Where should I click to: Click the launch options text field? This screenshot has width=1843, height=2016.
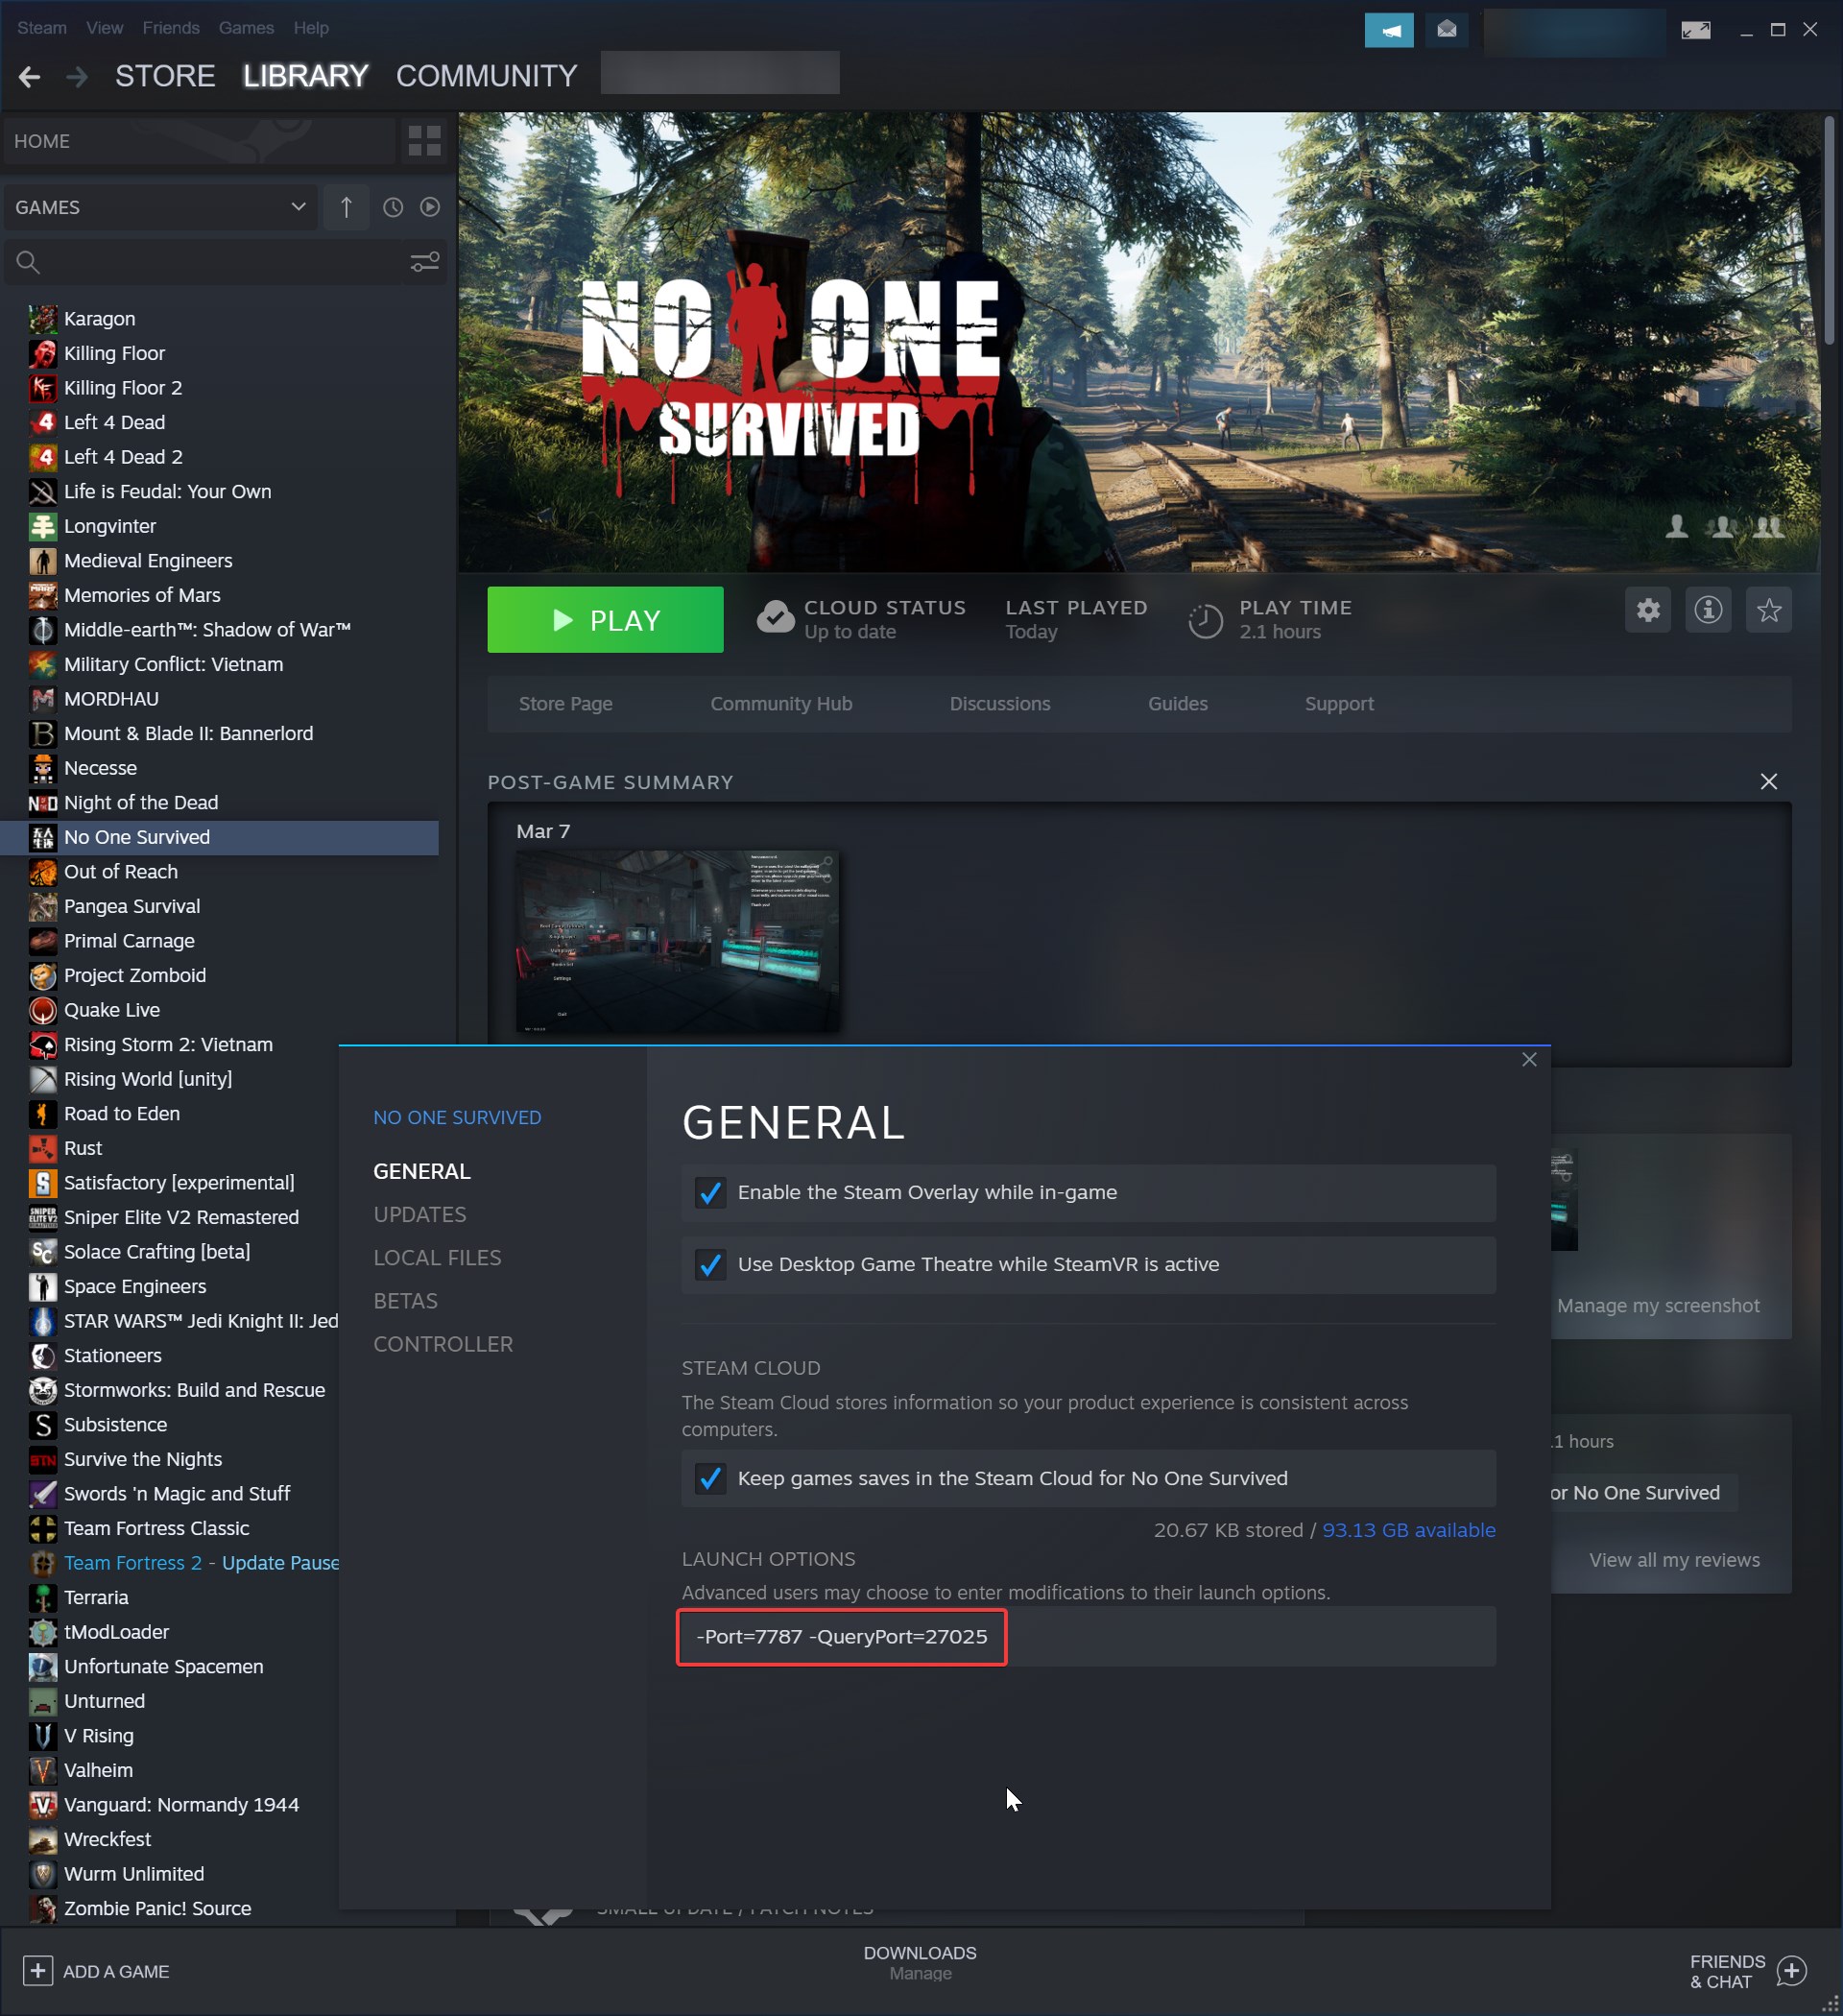point(1086,1637)
